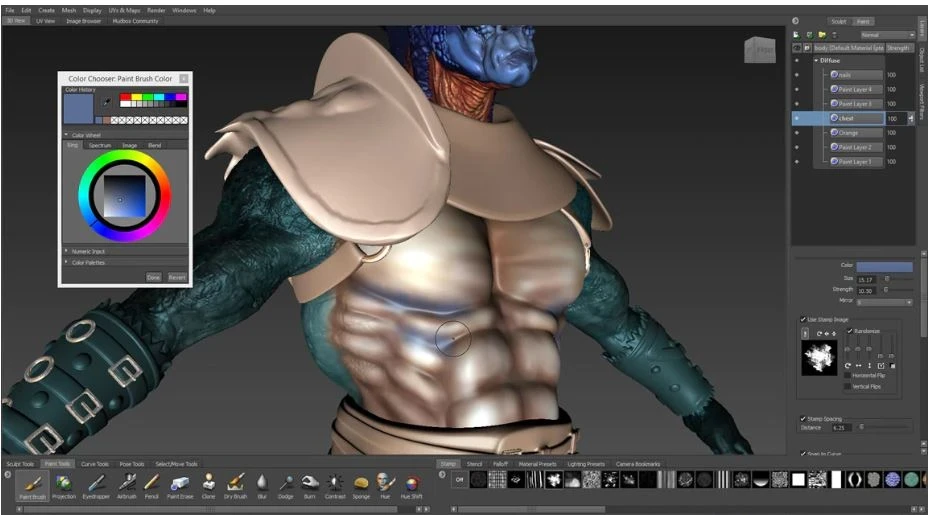Hide the chest layer
Image resolution: width=932 pixels, height=515 pixels.
[797, 118]
